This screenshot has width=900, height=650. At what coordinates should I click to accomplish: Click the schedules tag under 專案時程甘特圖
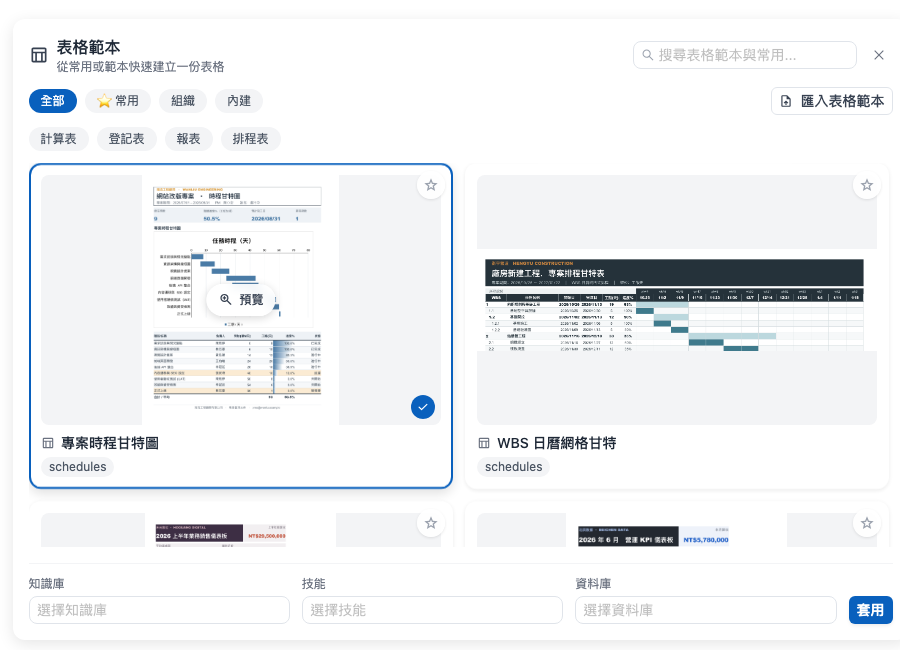coord(77,467)
